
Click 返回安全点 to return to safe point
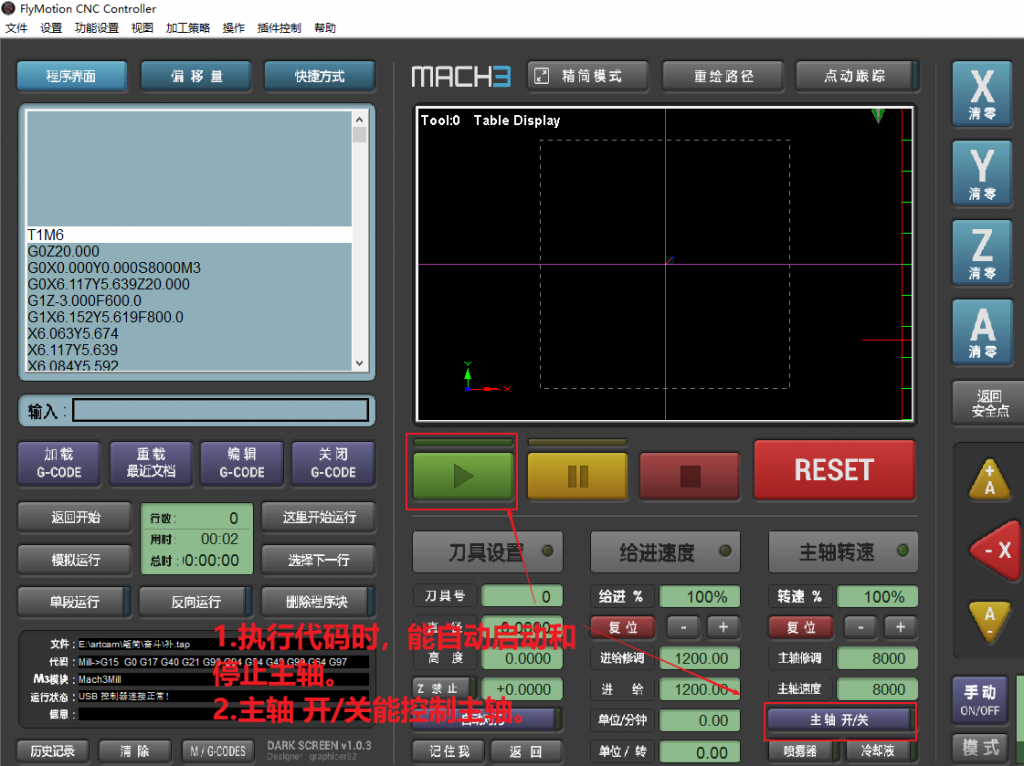point(989,404)
